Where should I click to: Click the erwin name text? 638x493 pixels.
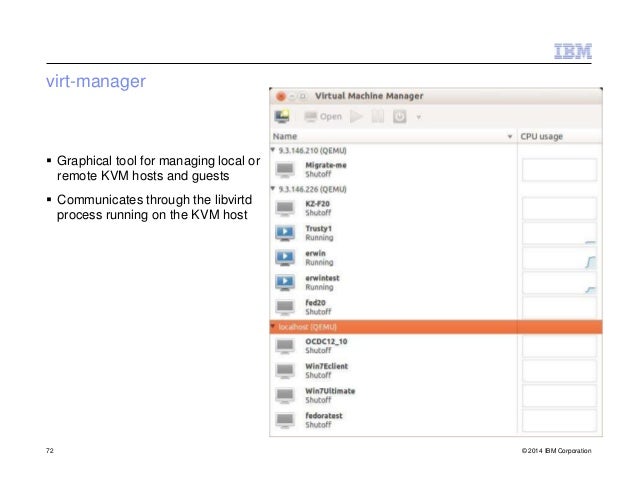pyautogui.click(x=315, y=253)
